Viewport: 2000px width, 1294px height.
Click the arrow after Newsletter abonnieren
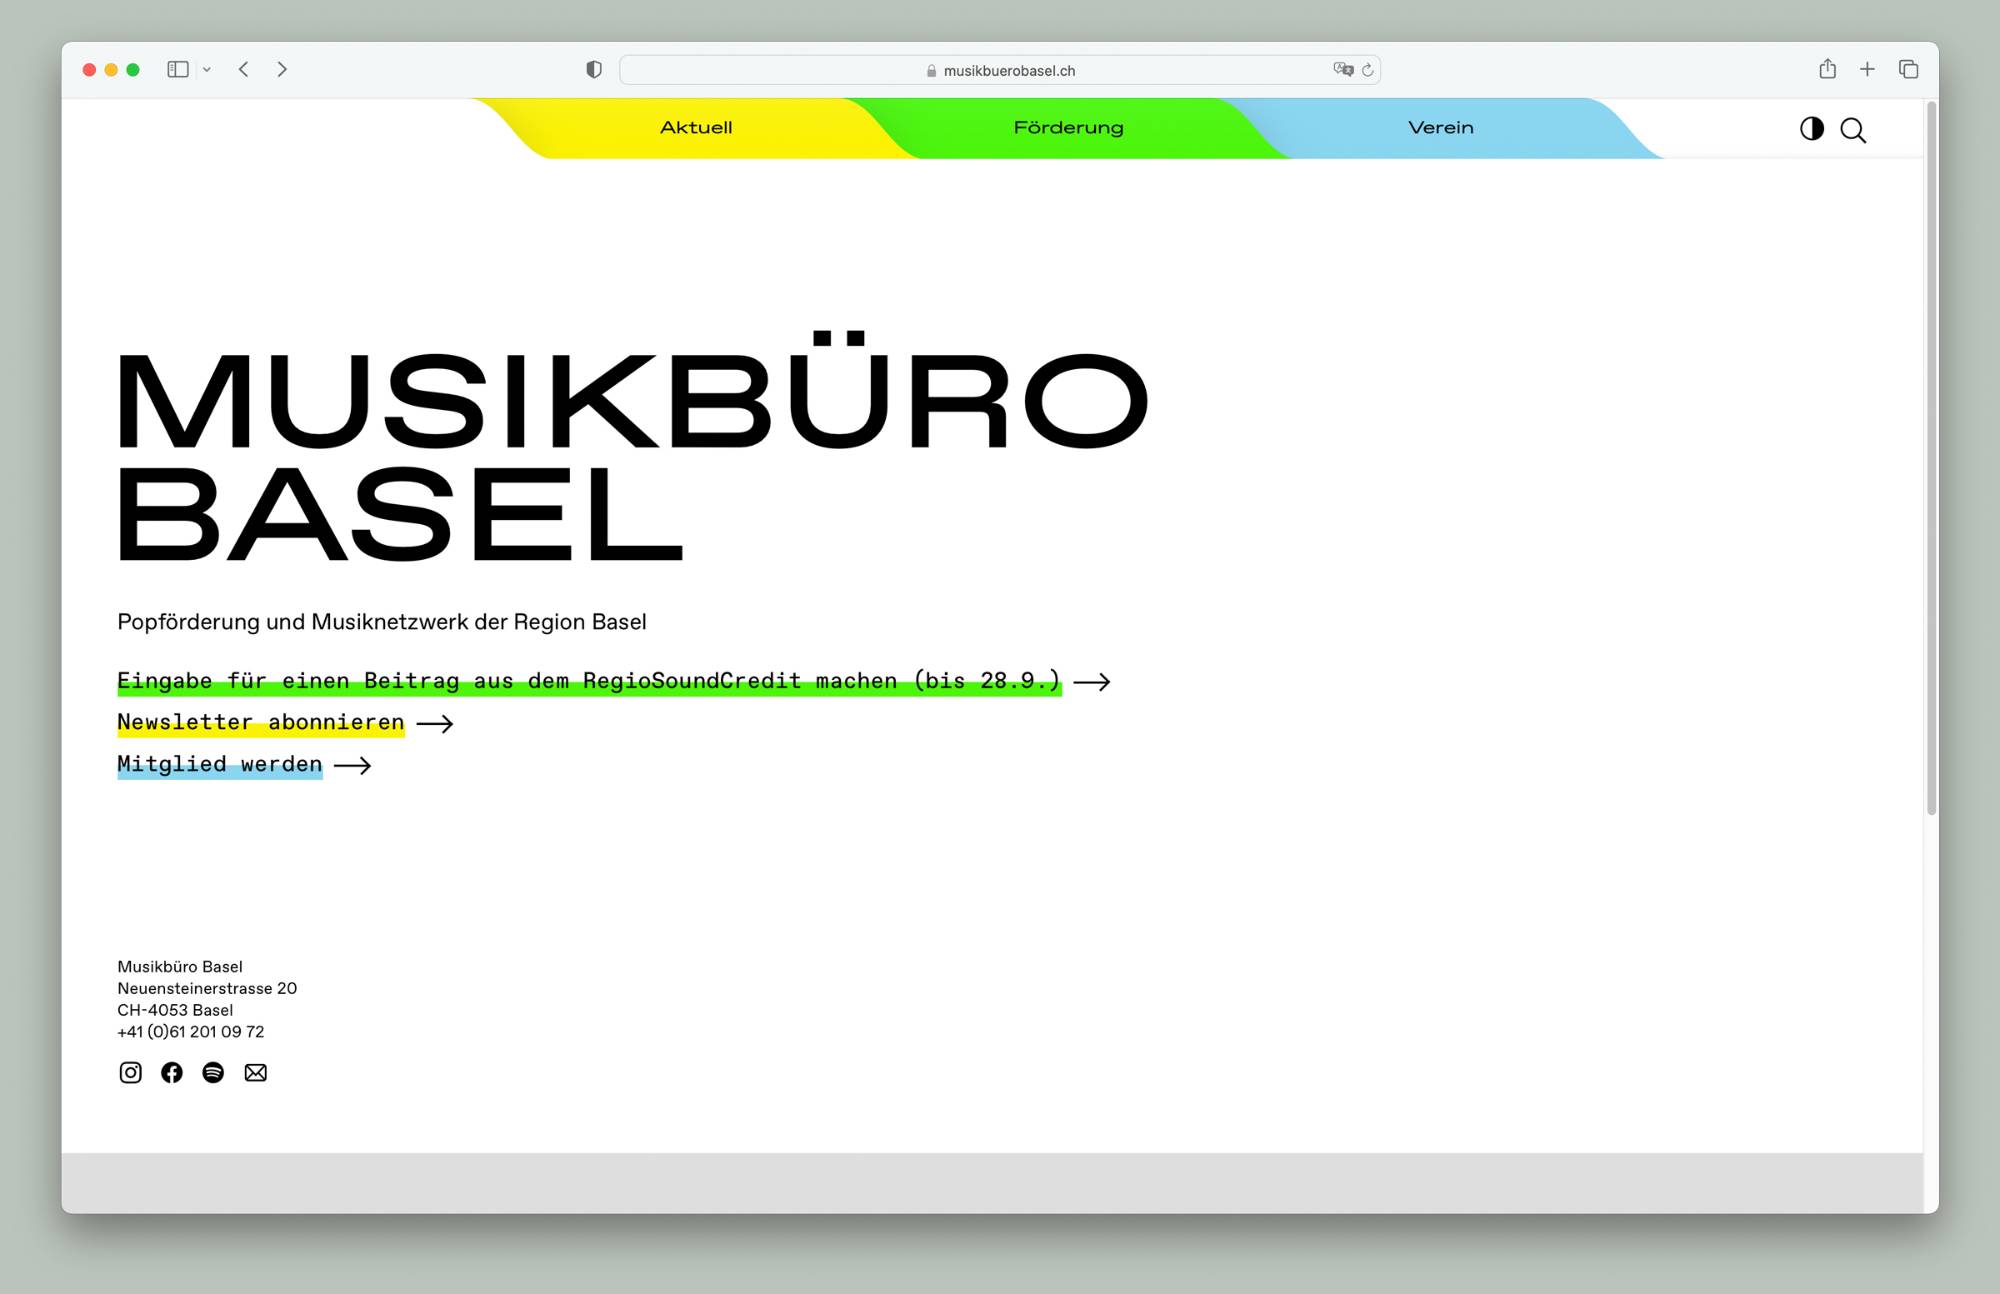pyautogui.click(x=434, y=724)
